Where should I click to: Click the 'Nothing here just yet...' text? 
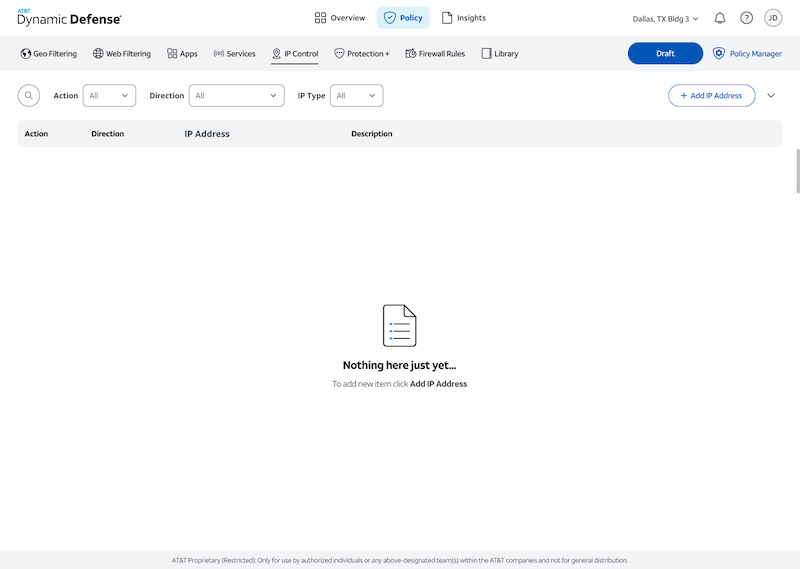click(399, 365)
